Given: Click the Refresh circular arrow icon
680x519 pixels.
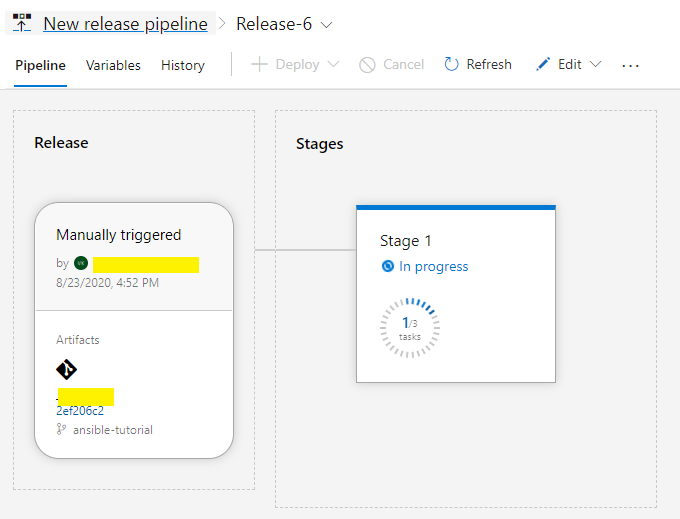Looking at the screenshot, I should tap(451, 64).
